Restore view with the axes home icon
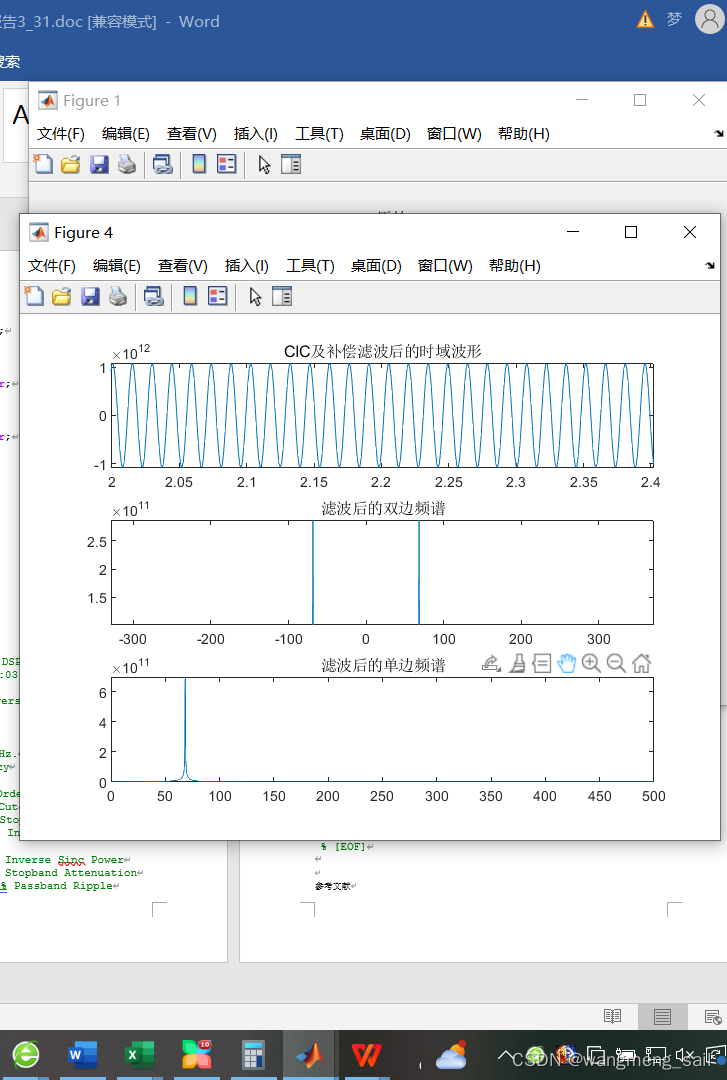This screenshot has height=1080, width=727. tap(642, 663)
